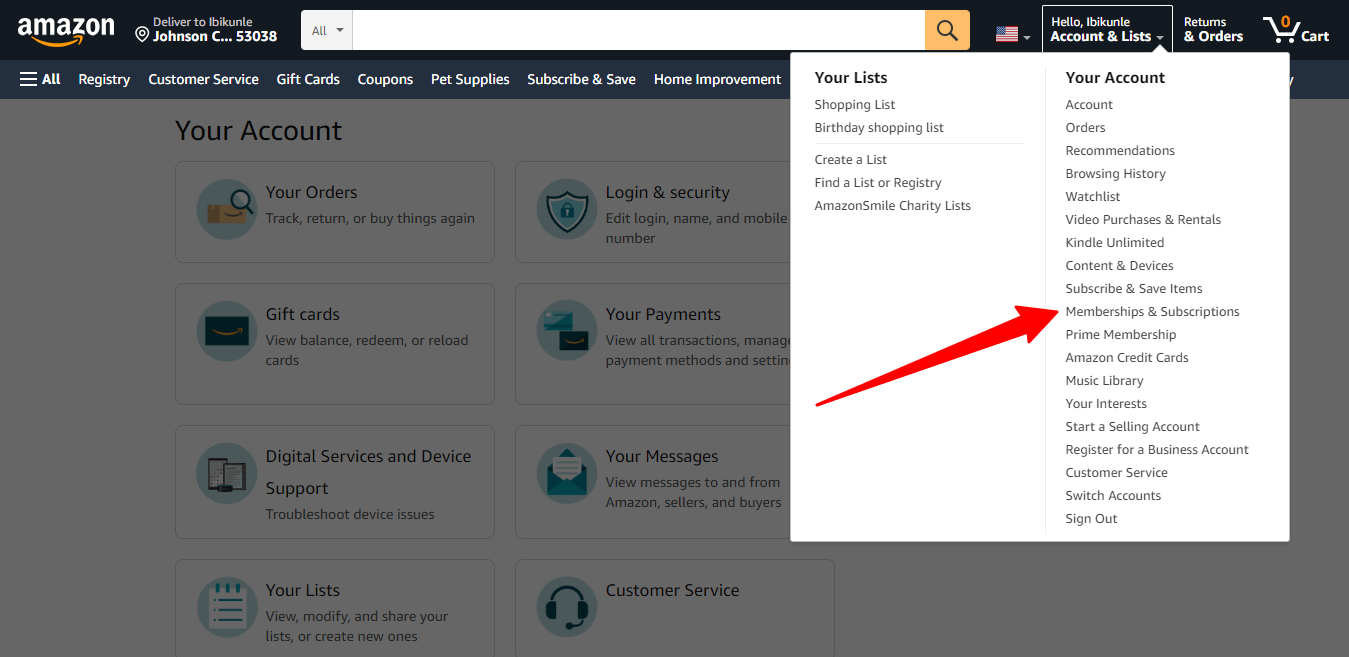Screen dimensions: 1349x657
Task: Open Shopping List in Your Lists
Action: coord(855,105)
